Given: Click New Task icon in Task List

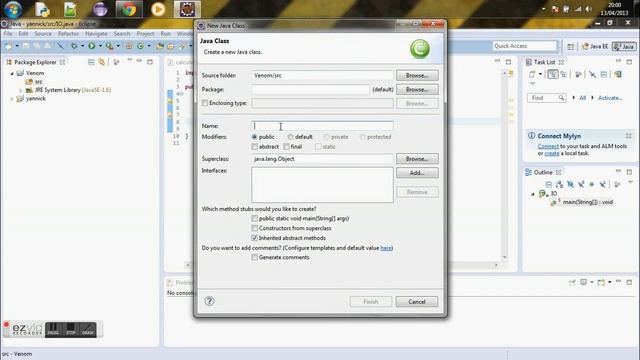Looking at the screenshot, I should [532, 74].
